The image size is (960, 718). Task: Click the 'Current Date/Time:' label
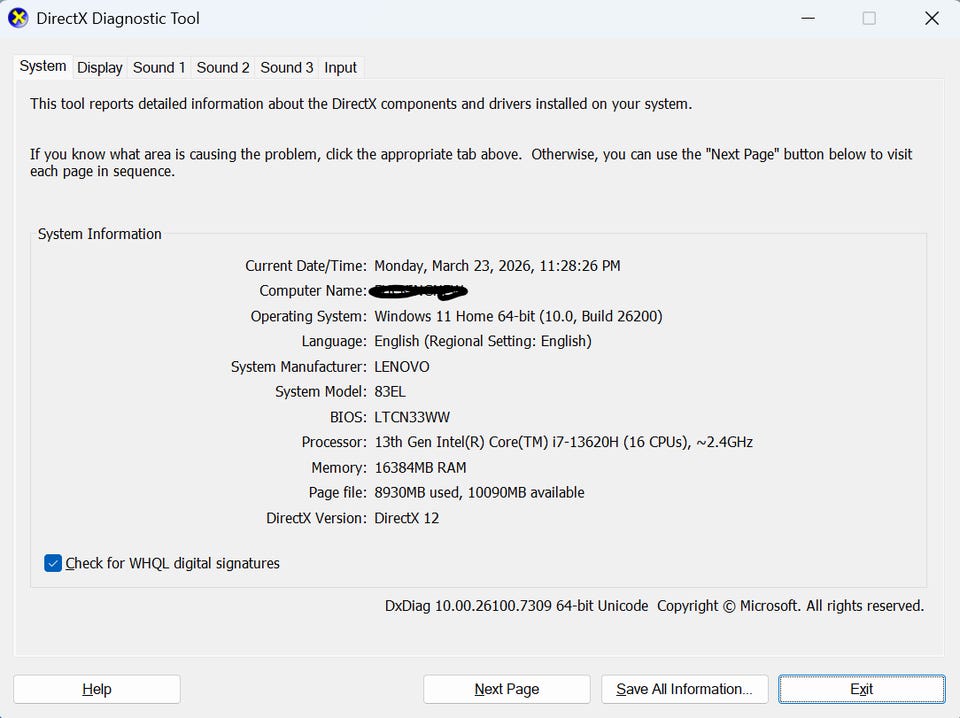tap(306, 266)
